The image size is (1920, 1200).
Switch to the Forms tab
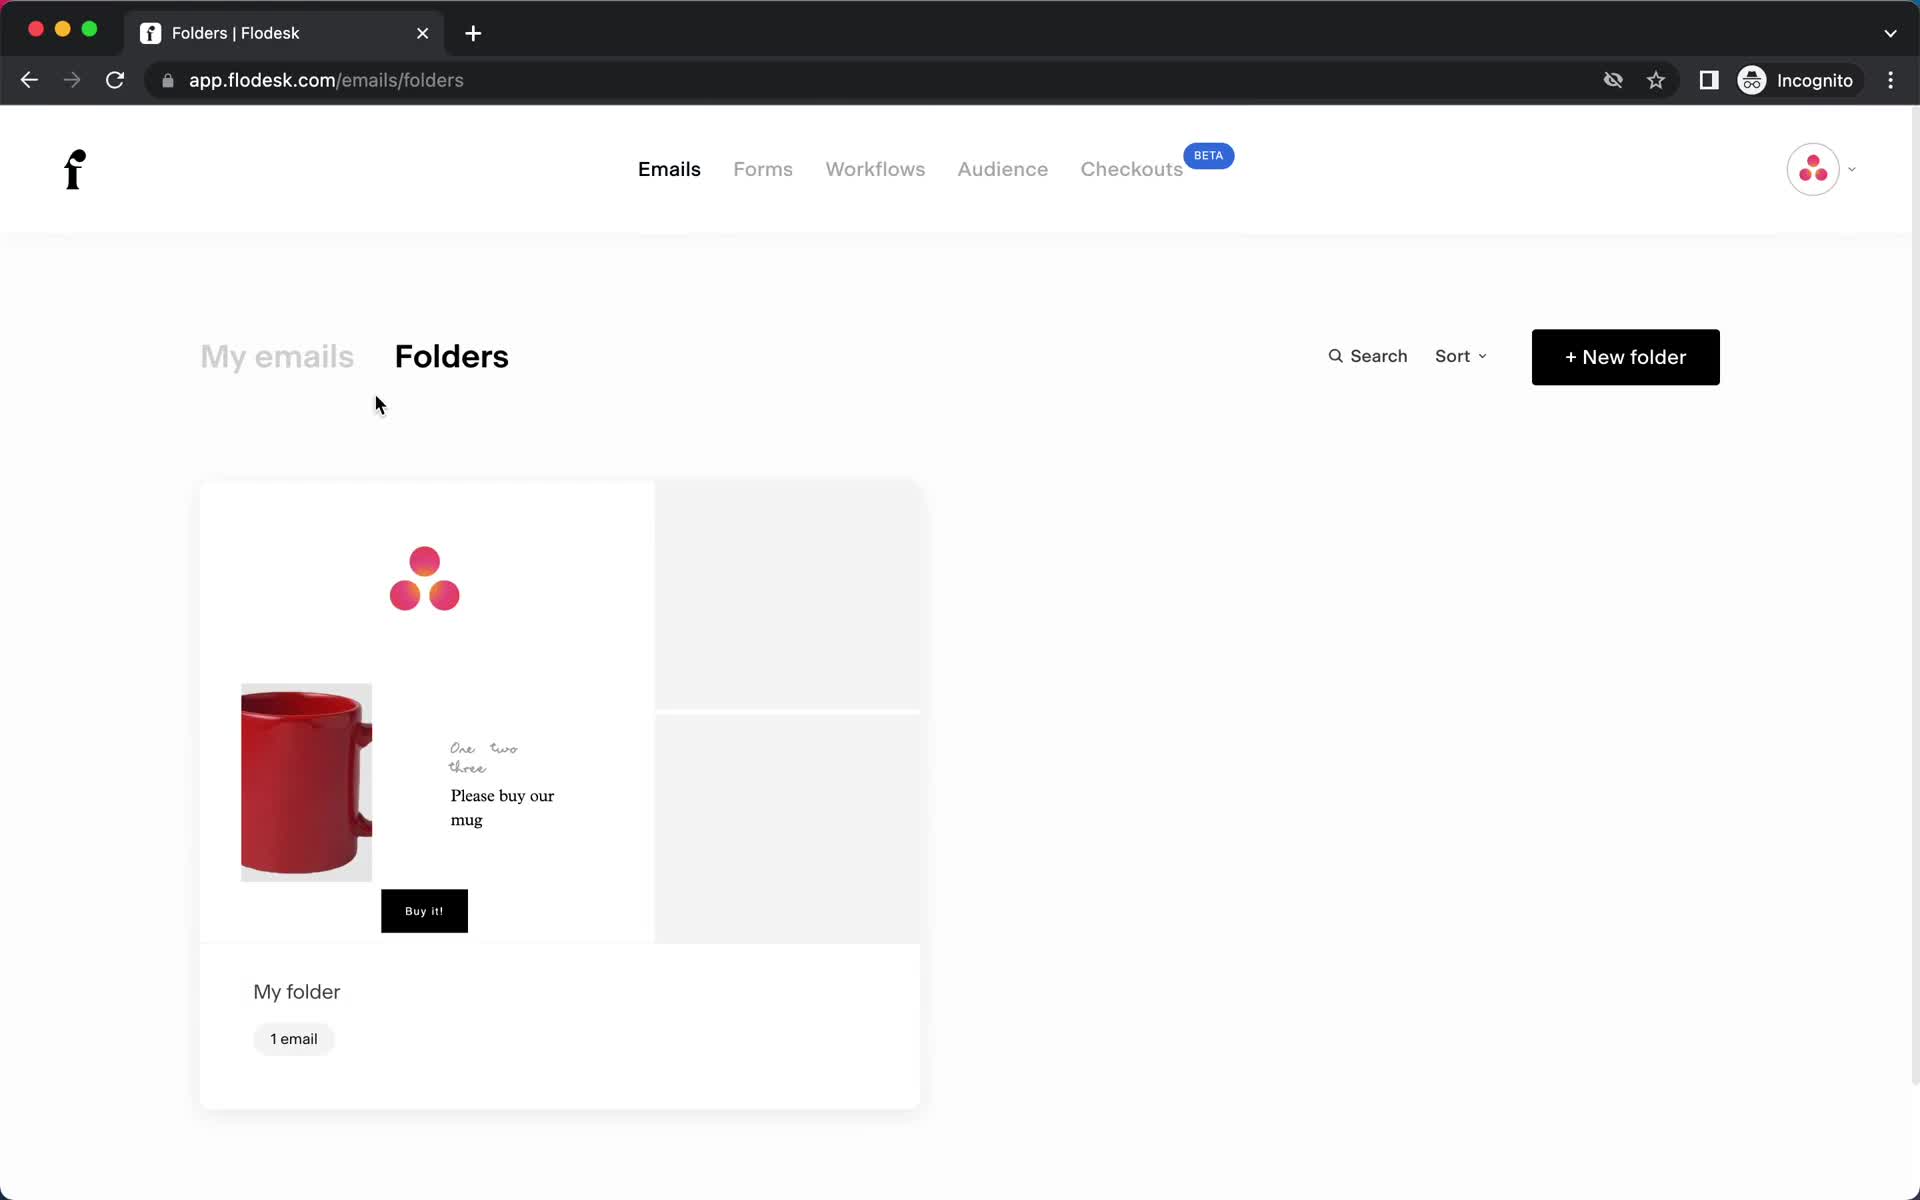[763, 169]
